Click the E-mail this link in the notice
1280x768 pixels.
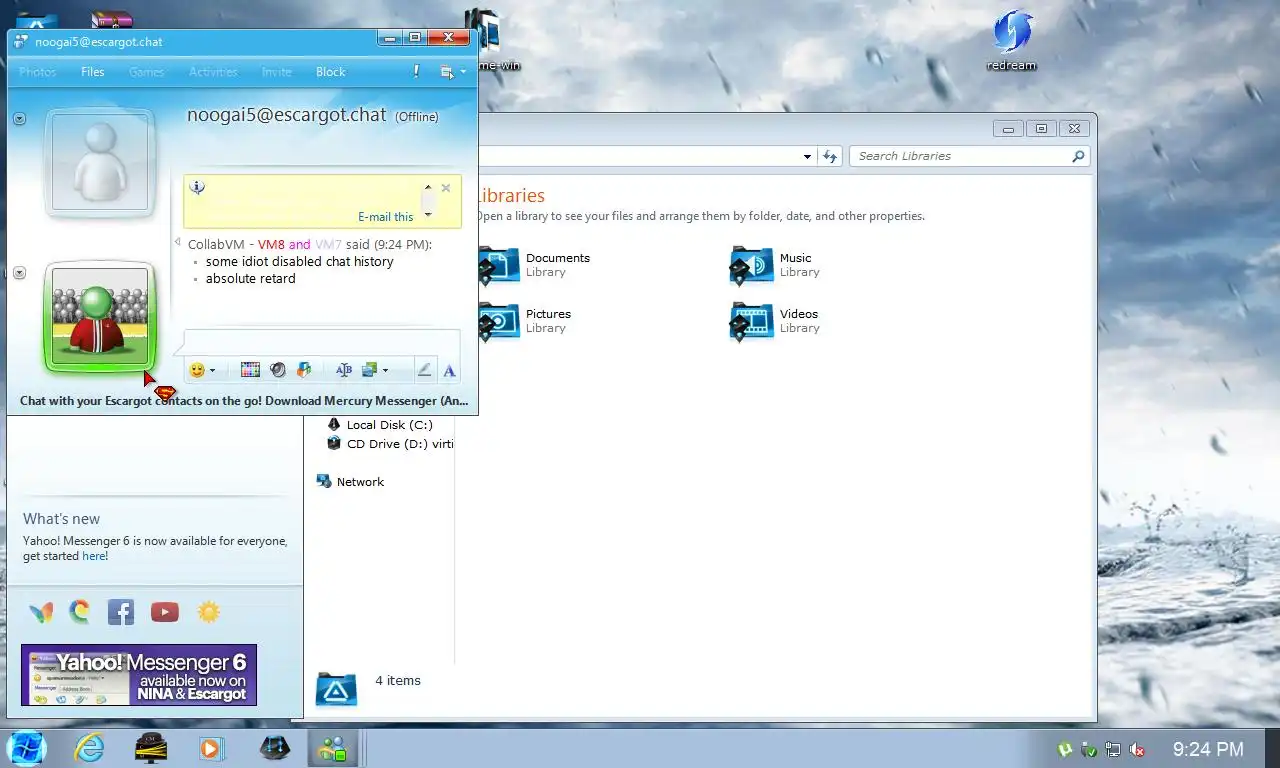(x=386, y=217)
